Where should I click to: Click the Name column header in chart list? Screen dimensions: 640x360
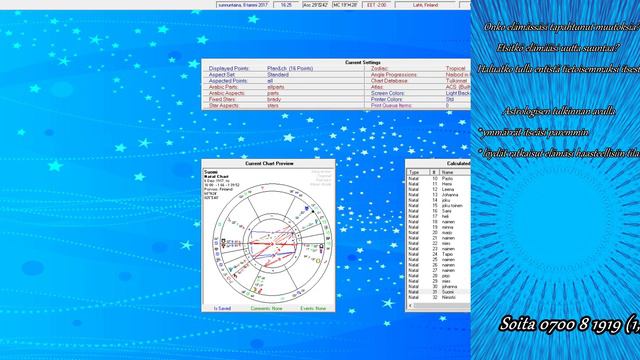coord(455,172)
